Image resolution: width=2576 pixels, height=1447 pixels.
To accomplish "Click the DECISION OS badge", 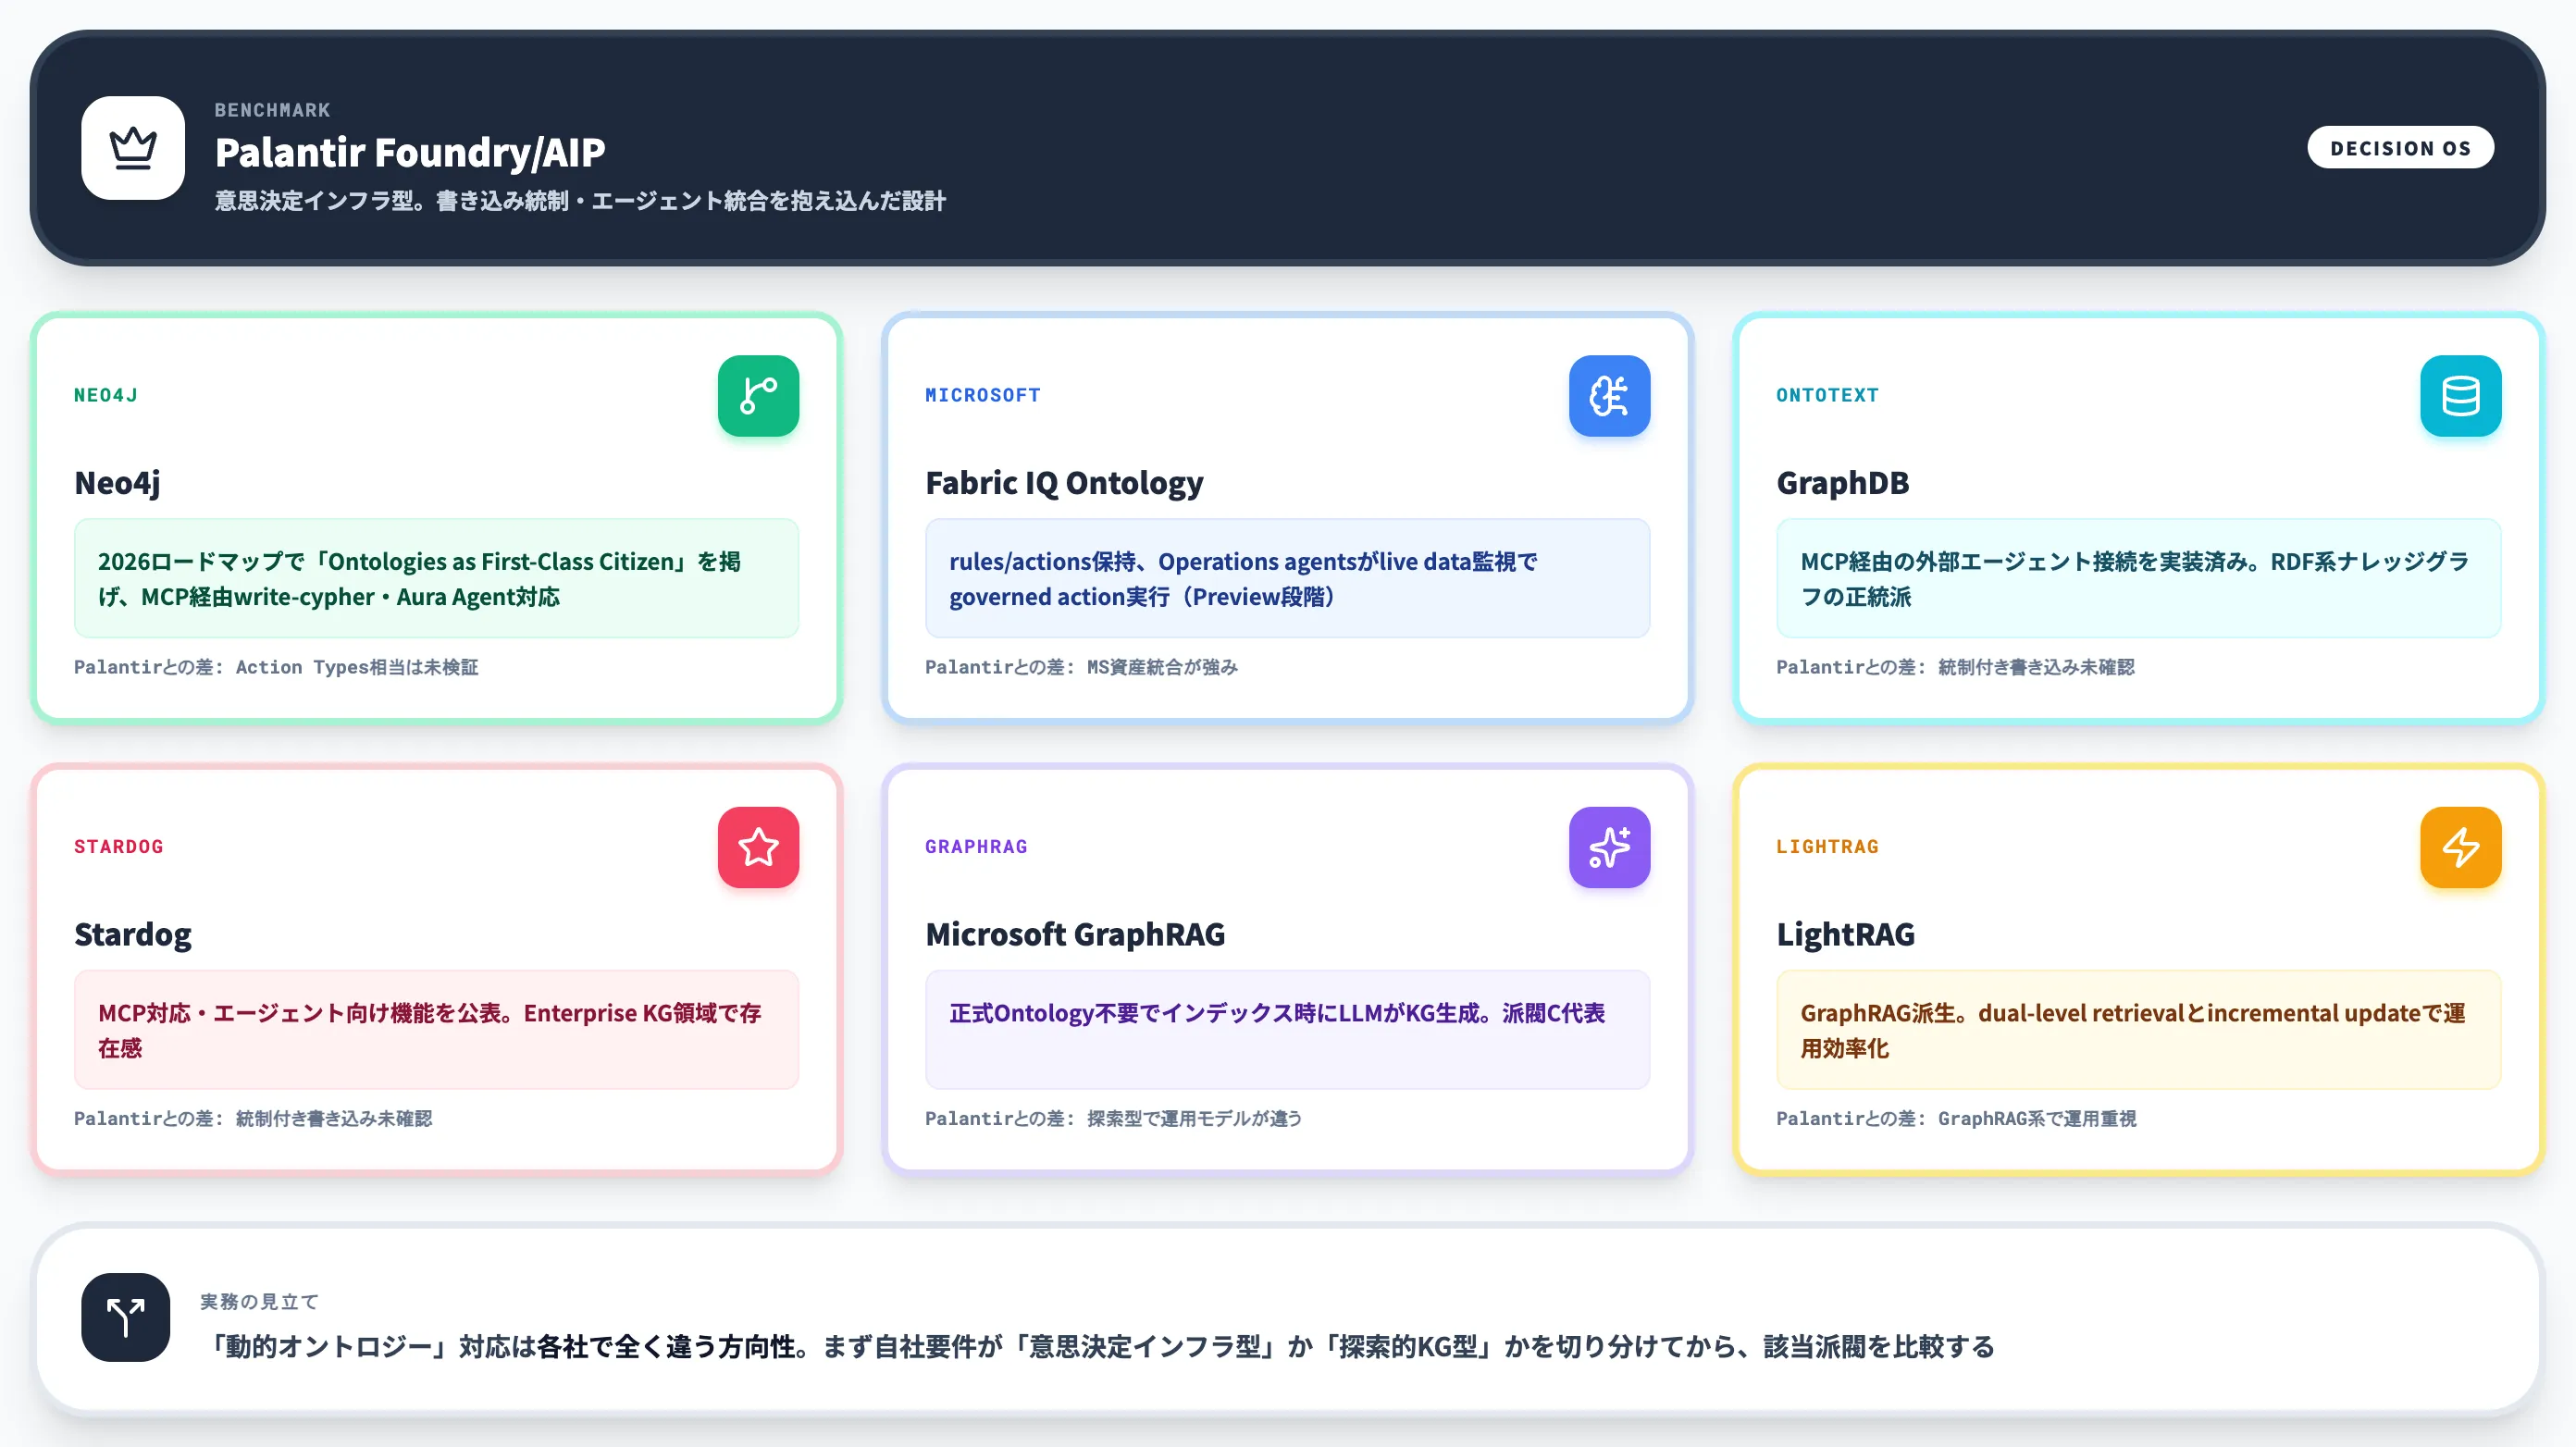I will [2400, 148].
